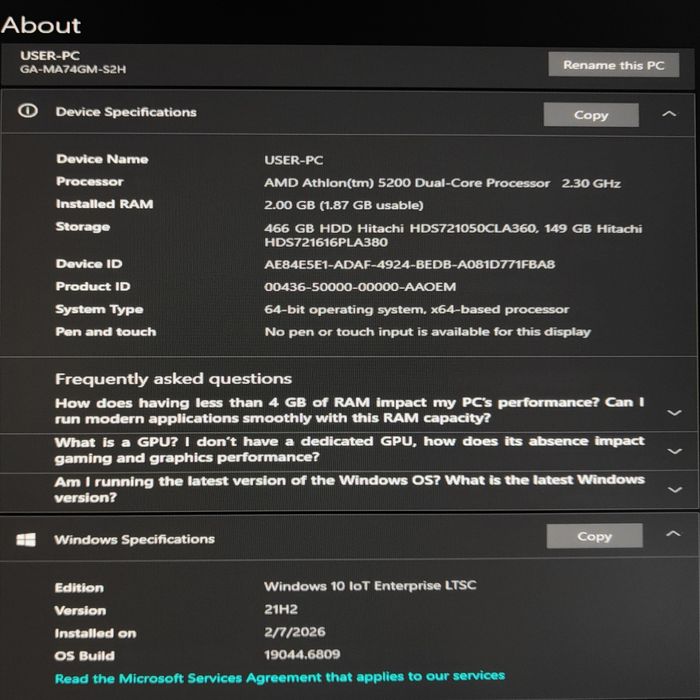Select the Product ID value 00436-50000-00000-AAOEM
The height and width of the screenshot is (700, 700).
[x=360, y=287]
